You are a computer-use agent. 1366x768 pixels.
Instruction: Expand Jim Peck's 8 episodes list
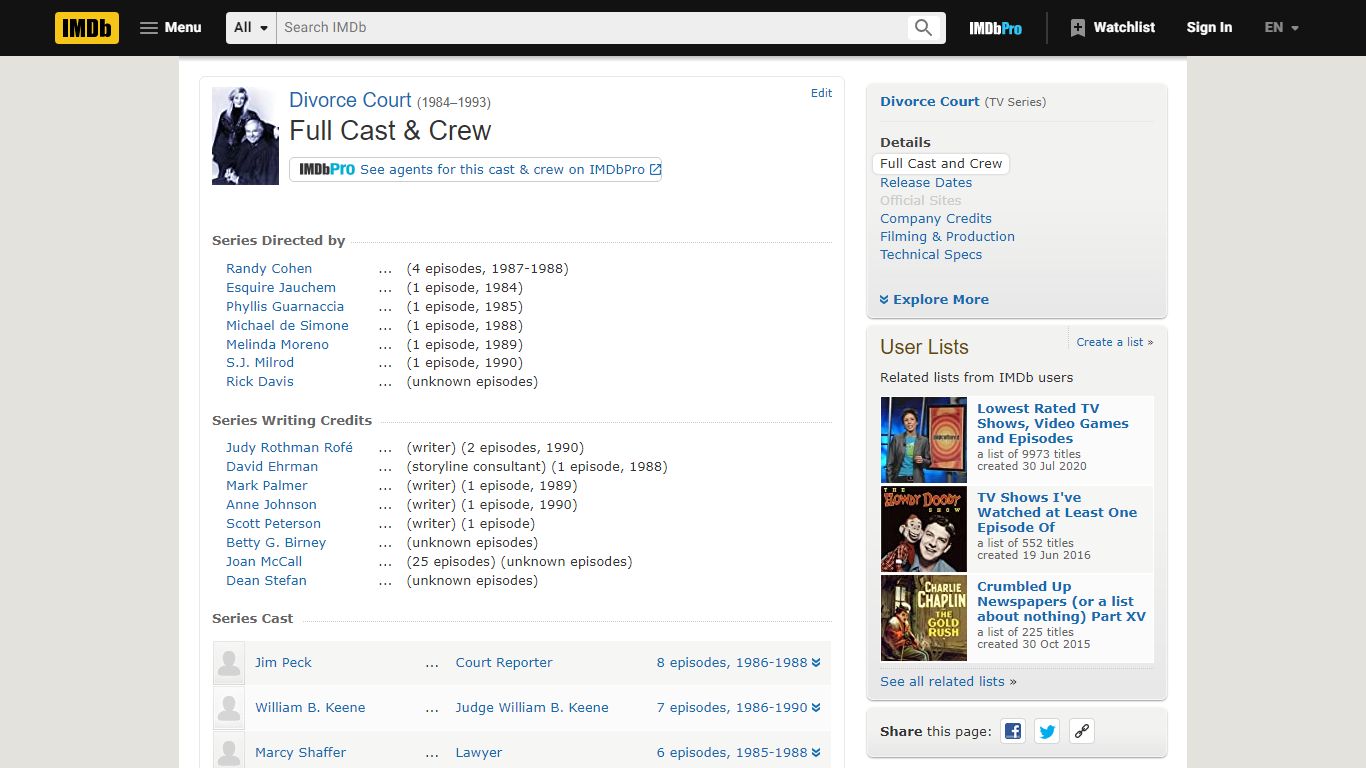pos(738,662)
